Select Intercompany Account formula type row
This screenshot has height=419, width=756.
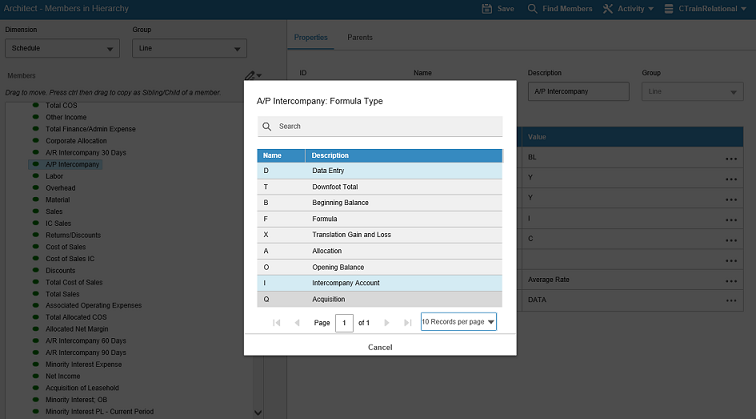[379, 283]
